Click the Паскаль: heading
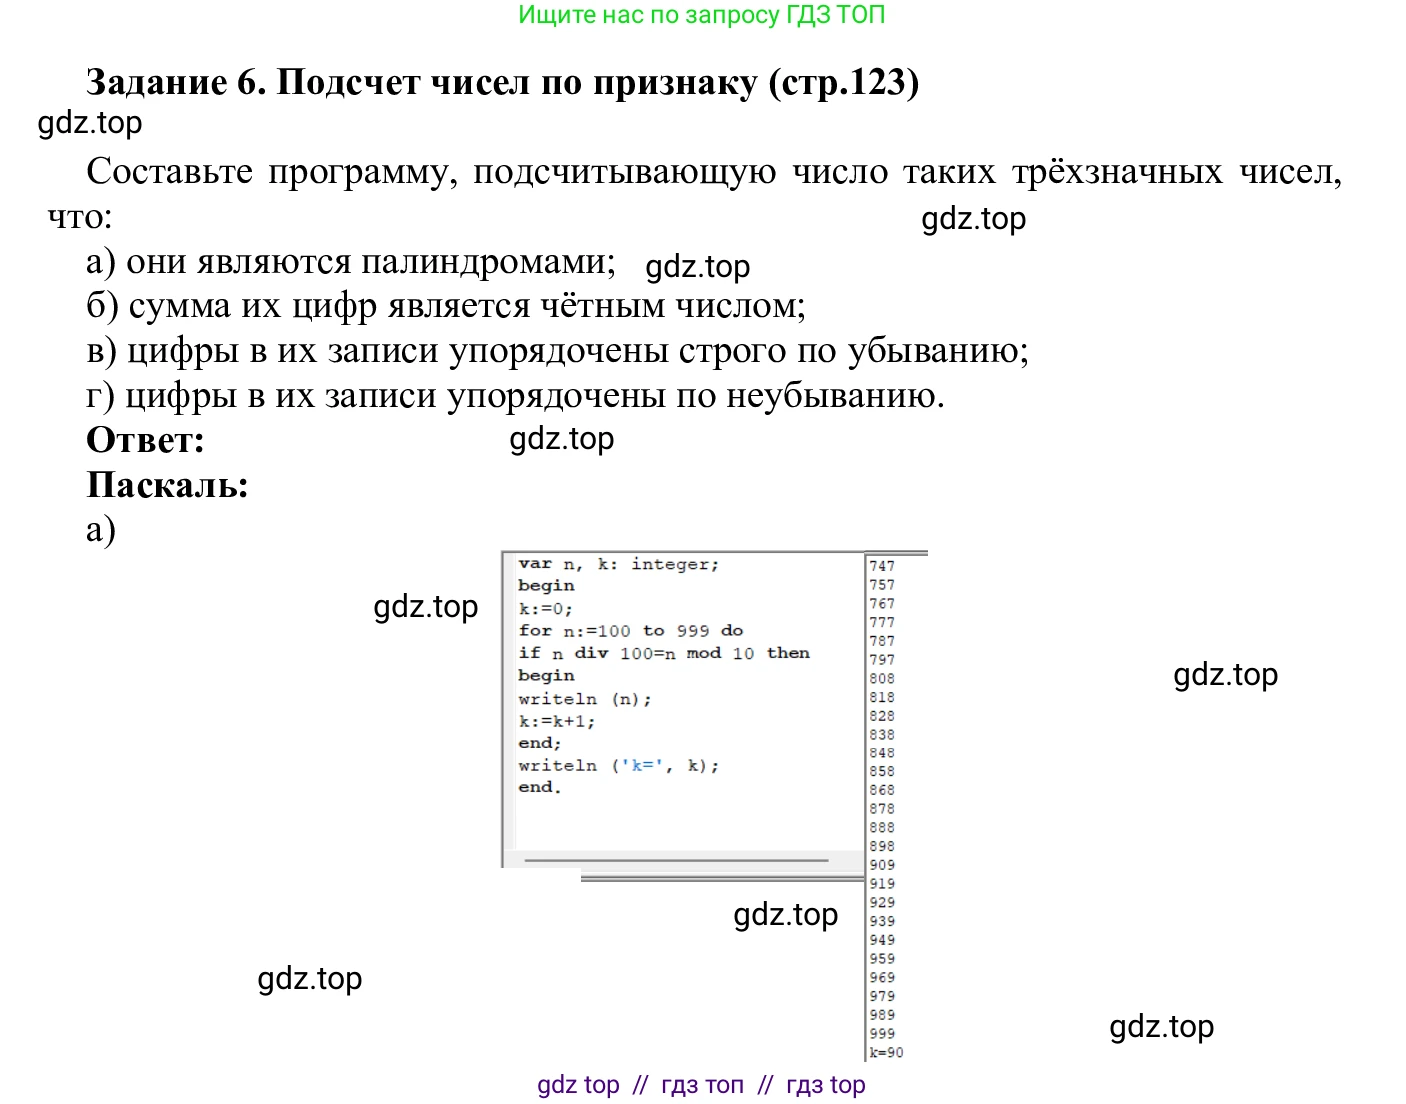Screen dimensions: 1406x1104 click(x=167, y=486)
